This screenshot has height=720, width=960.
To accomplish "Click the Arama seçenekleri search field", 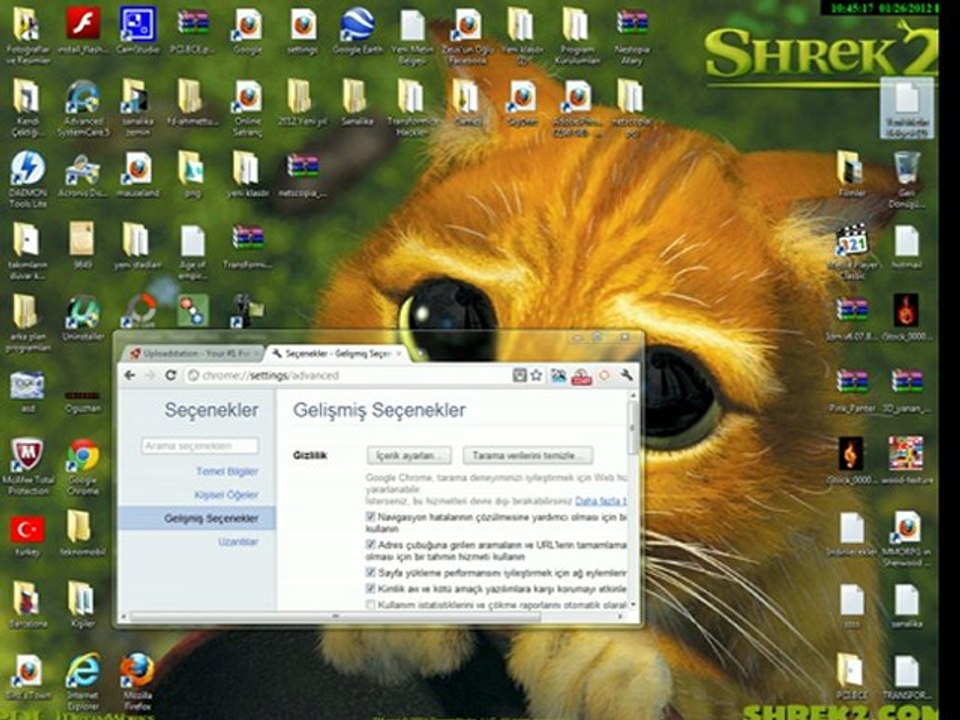I will [200, 446].
